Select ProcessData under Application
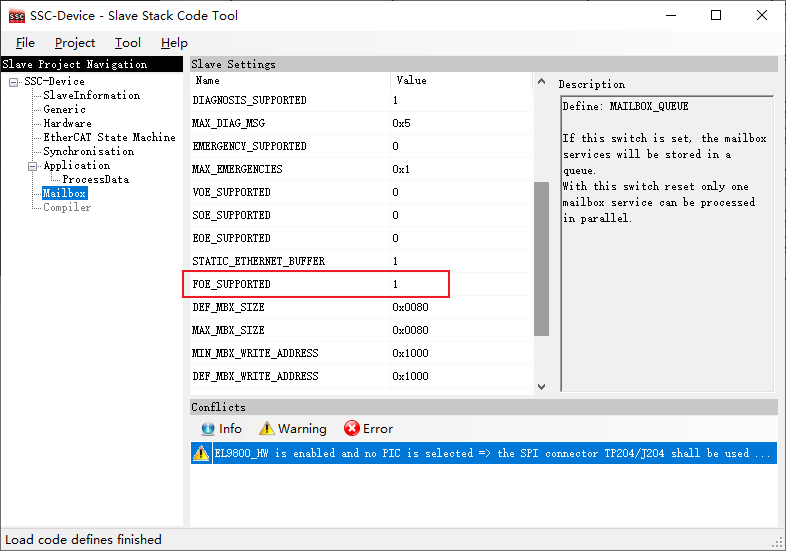This screenshot has width=786, height=551. [95, 179]
